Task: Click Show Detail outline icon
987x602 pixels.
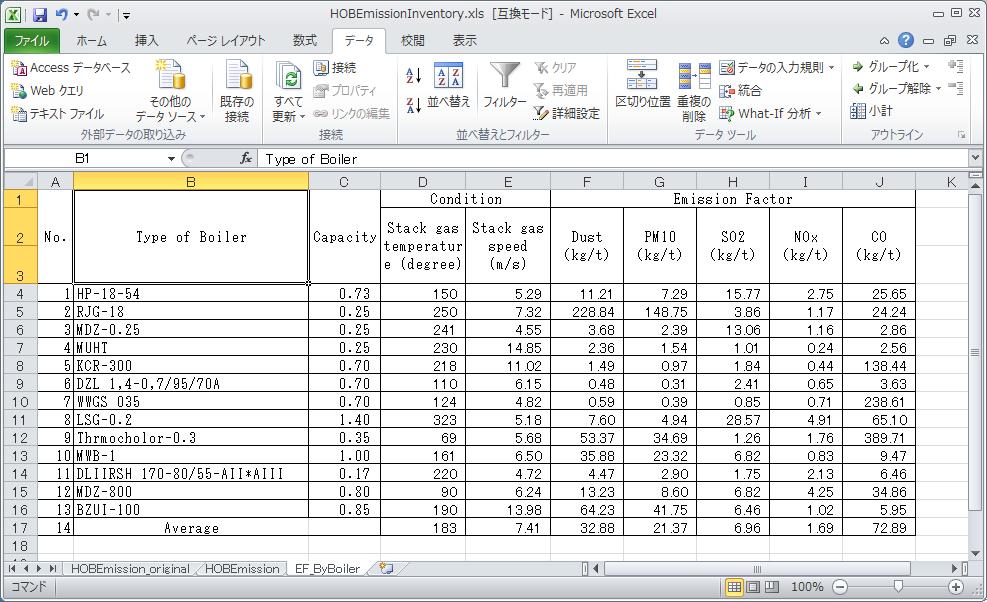Action: point(955,66)
